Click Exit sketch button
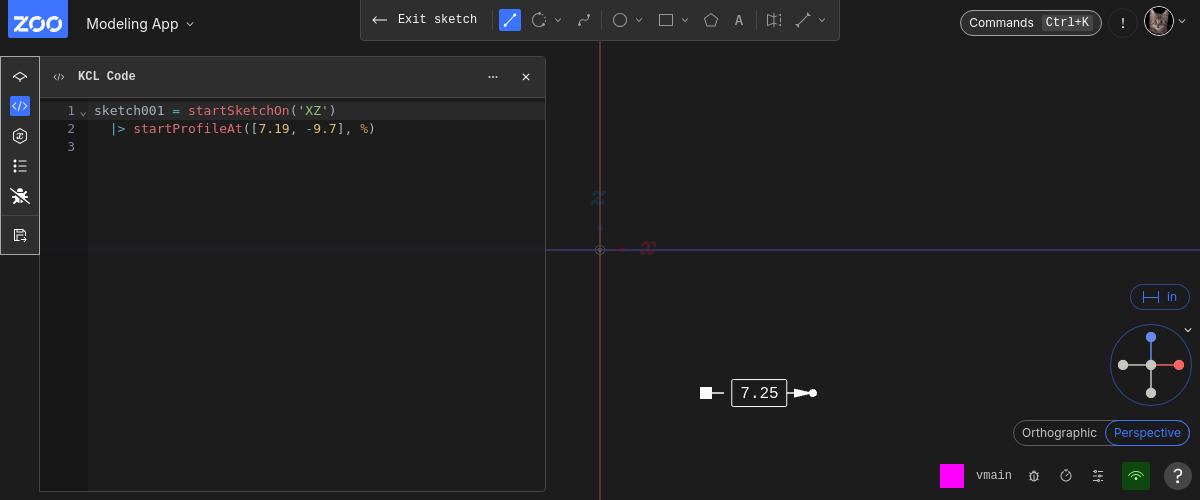 pos(424,20)
